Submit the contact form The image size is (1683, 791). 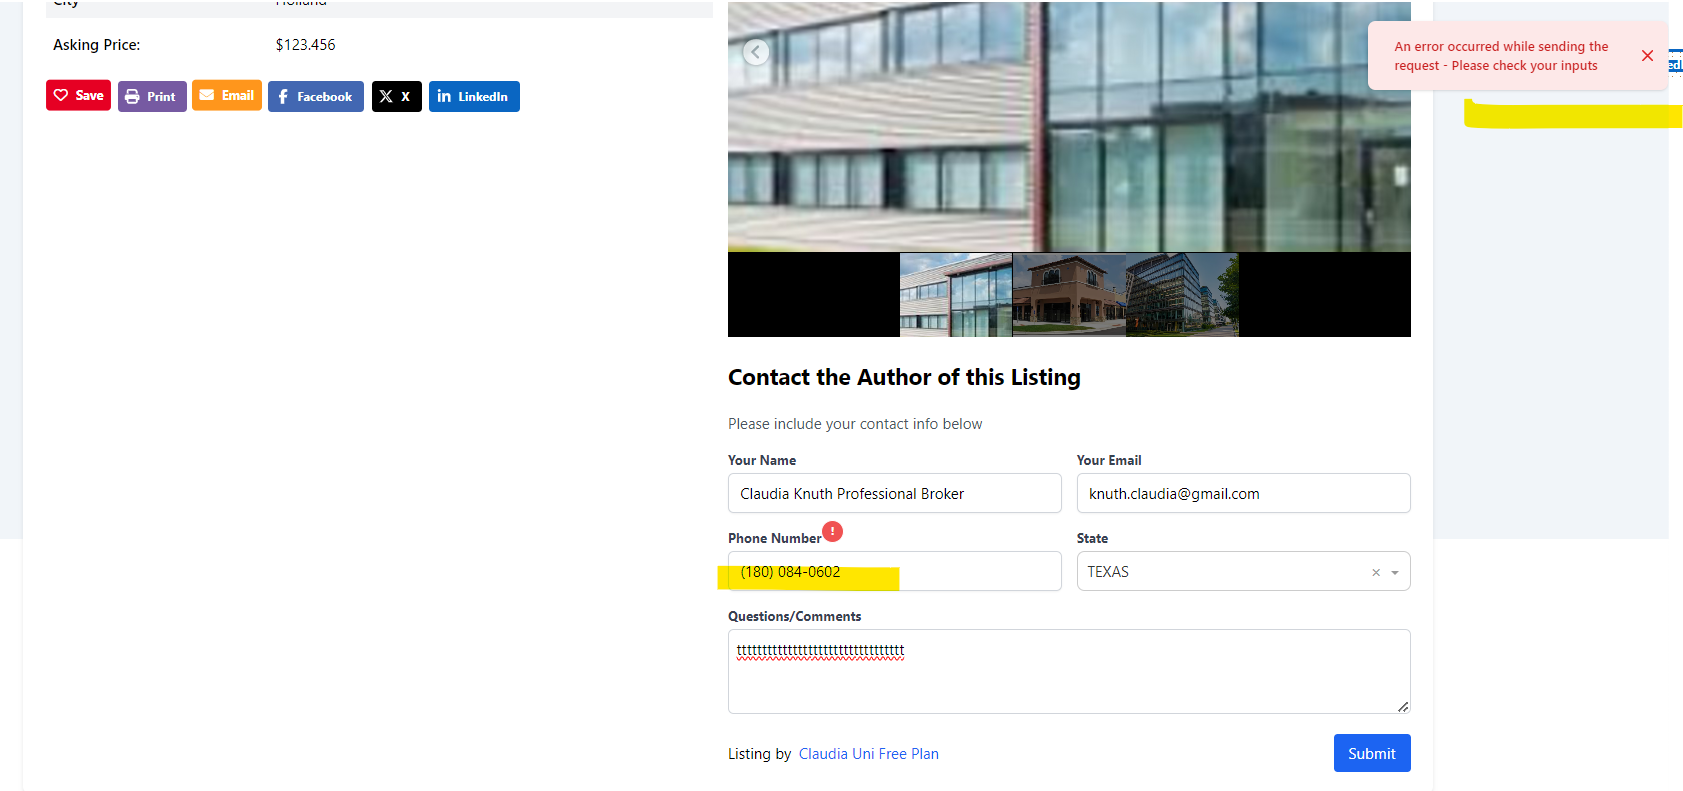tap(1372, 753)
